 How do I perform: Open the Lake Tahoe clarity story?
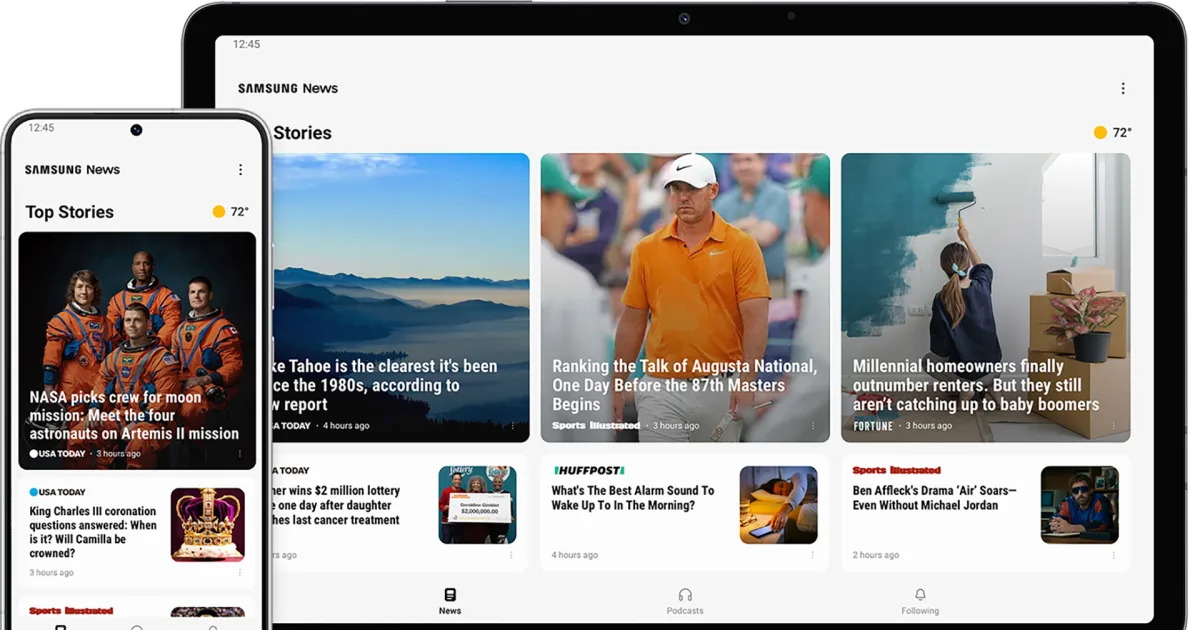400,297
